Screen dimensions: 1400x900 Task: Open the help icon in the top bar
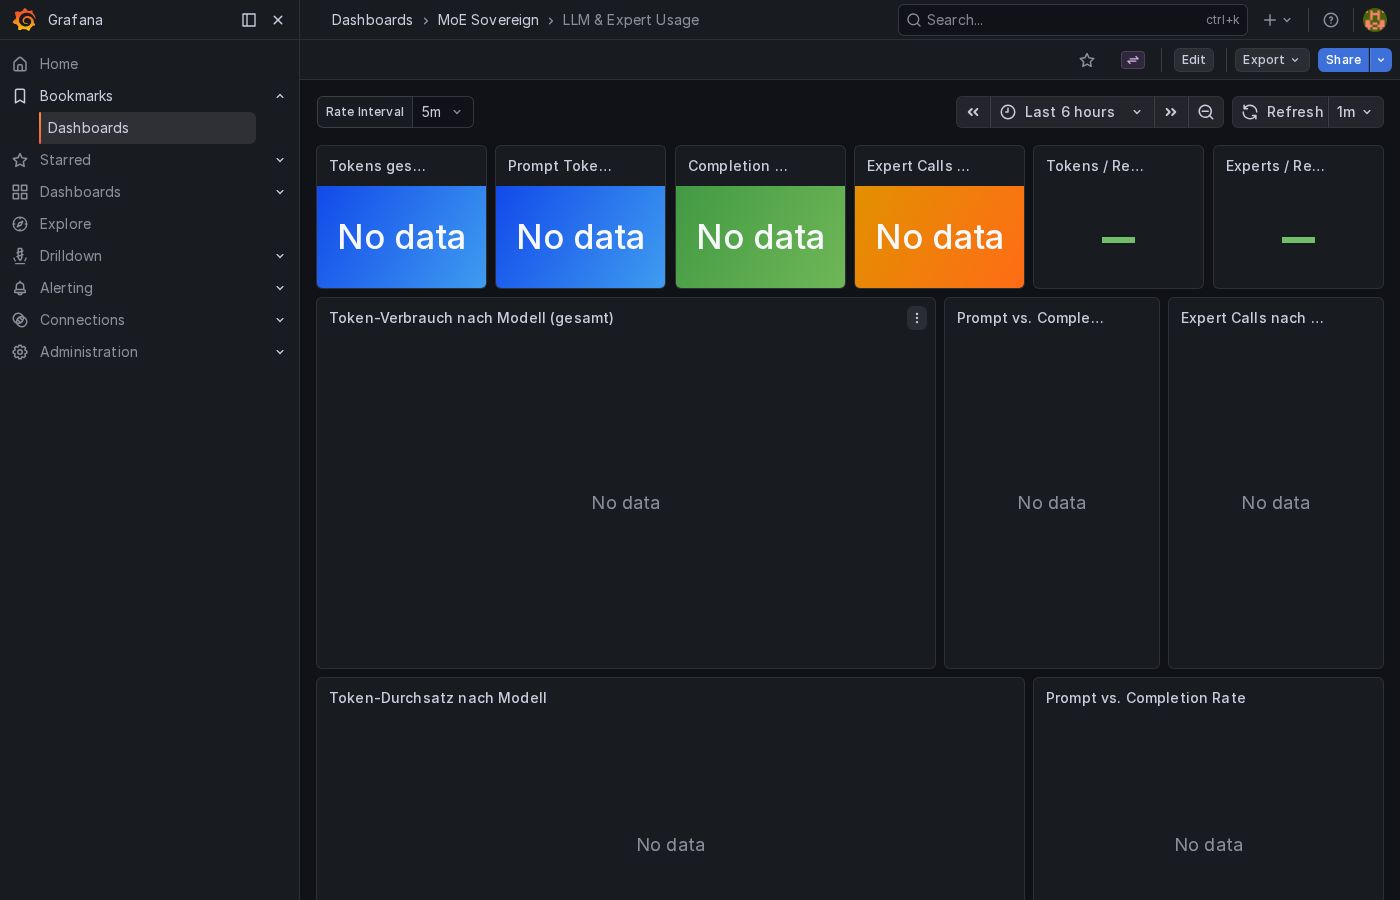pos(1329,20)
